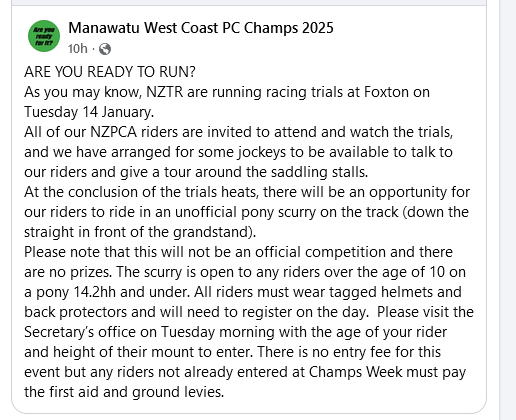Click the line 'Please note that this will not be'
The image size is (516, 420).
tap(238, 252)
